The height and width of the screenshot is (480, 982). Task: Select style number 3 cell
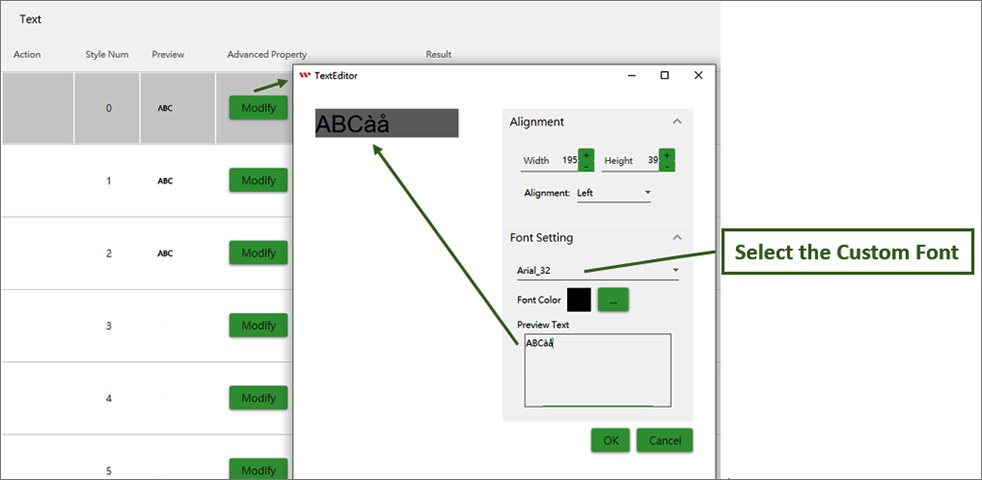(x=107, y=326)
